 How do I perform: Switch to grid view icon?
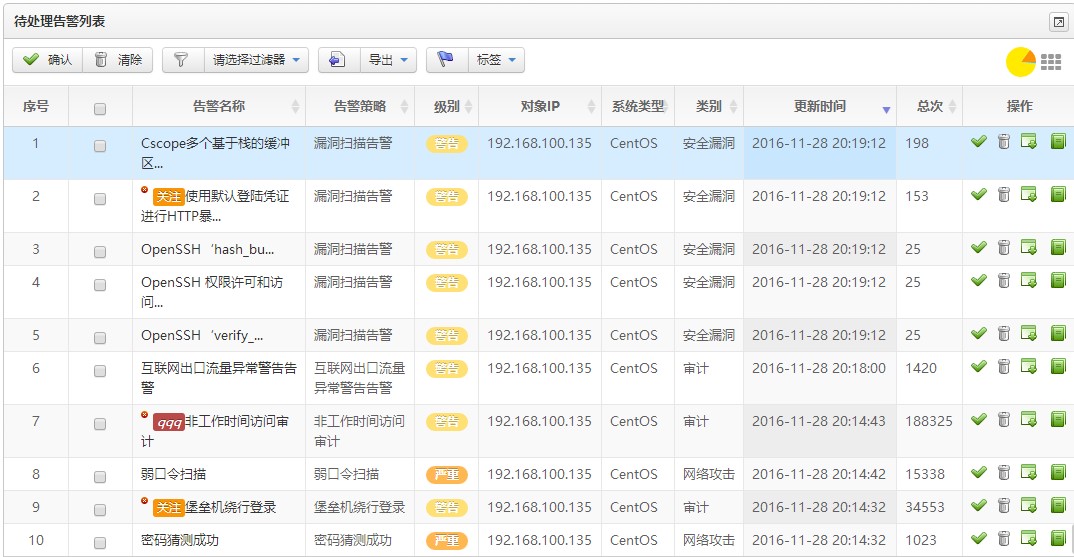(x=1050, y=62)
